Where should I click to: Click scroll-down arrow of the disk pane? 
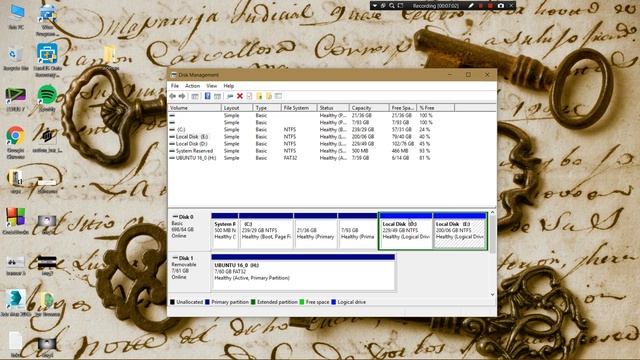(x=493, y=294)
